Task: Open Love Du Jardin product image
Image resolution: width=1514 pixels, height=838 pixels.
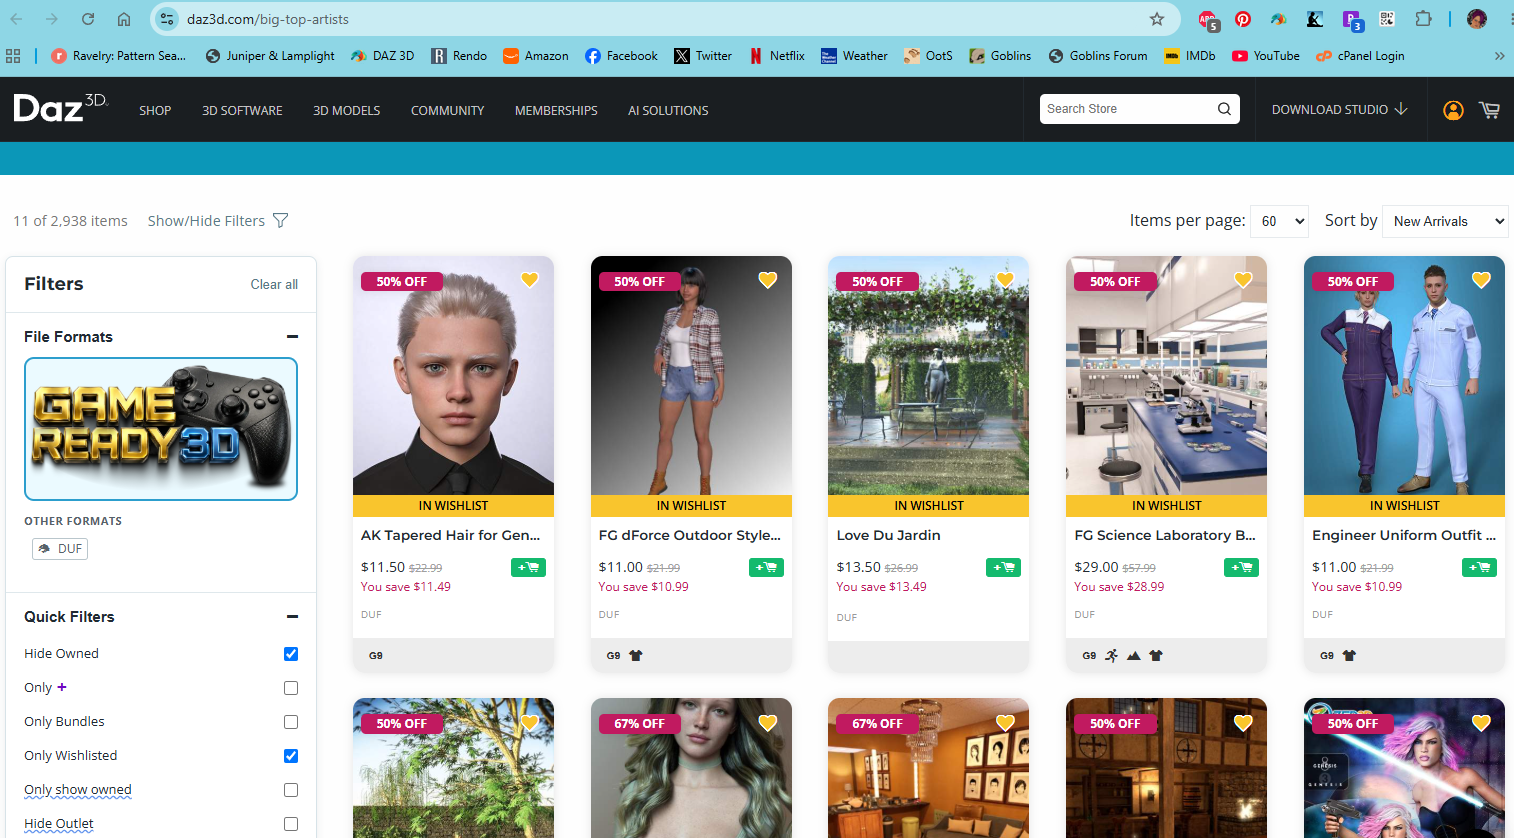Action: point(928,376)
